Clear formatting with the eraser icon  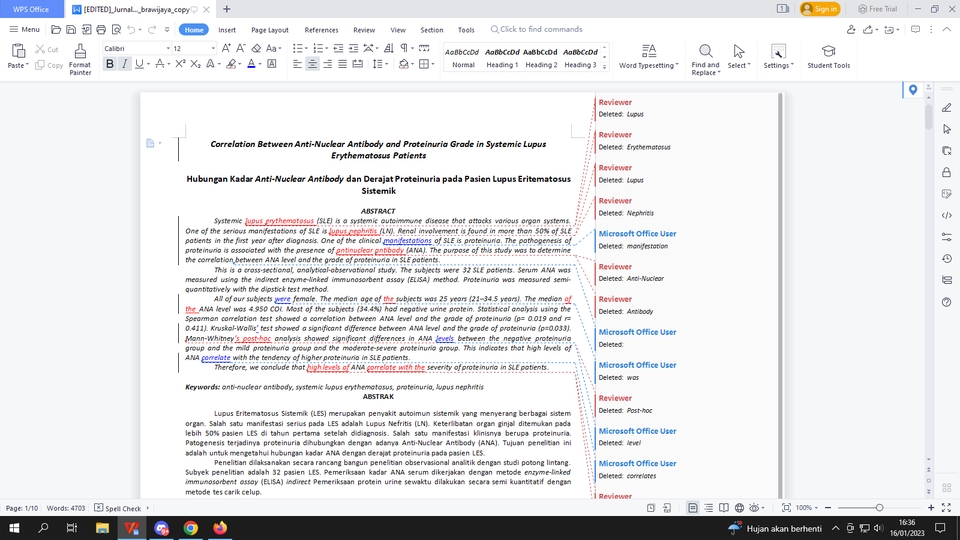tap(256, 48)
